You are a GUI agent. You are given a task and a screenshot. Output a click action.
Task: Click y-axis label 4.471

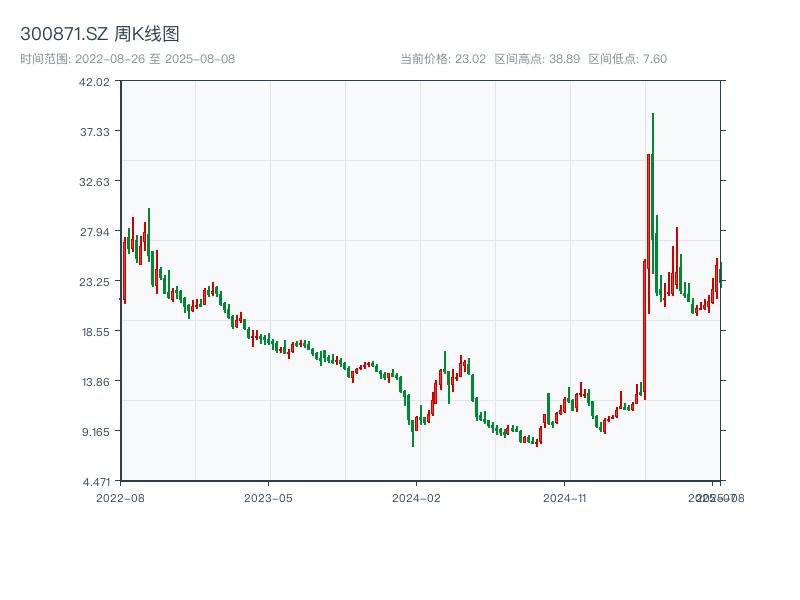(x=96, y=482)
